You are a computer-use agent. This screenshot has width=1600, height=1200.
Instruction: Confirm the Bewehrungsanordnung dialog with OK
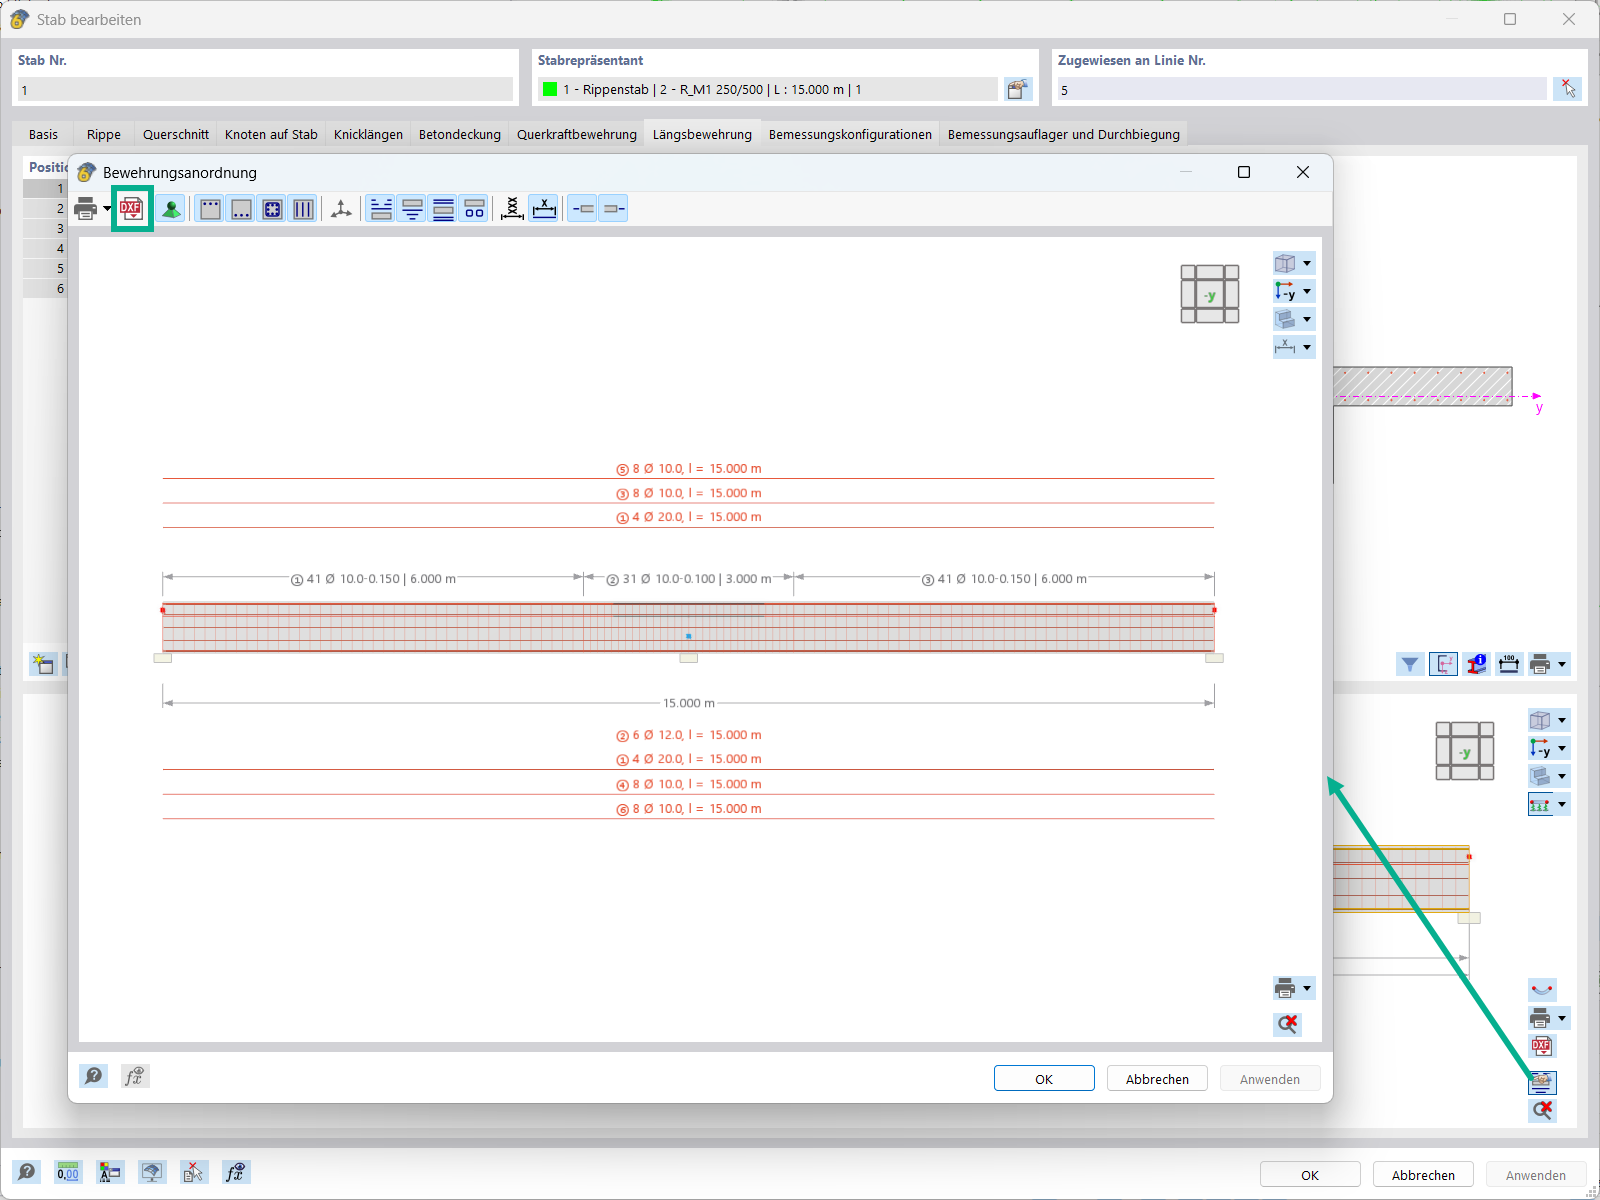click(x=1044, y=1078)
